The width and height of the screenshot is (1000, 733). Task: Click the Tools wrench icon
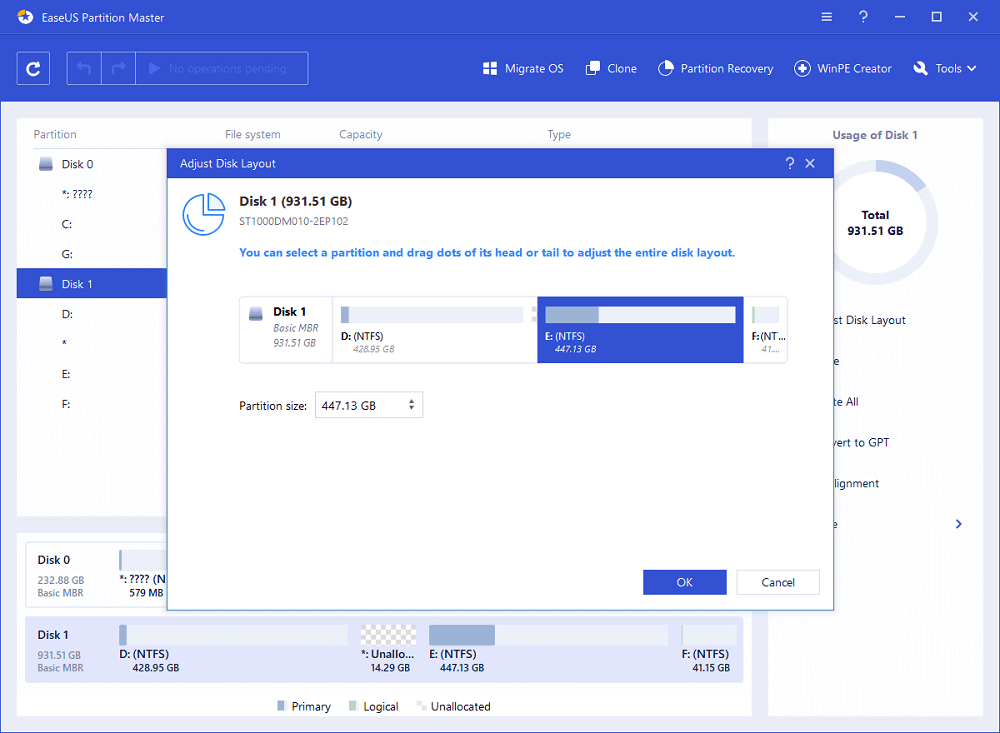pos(921,68)
